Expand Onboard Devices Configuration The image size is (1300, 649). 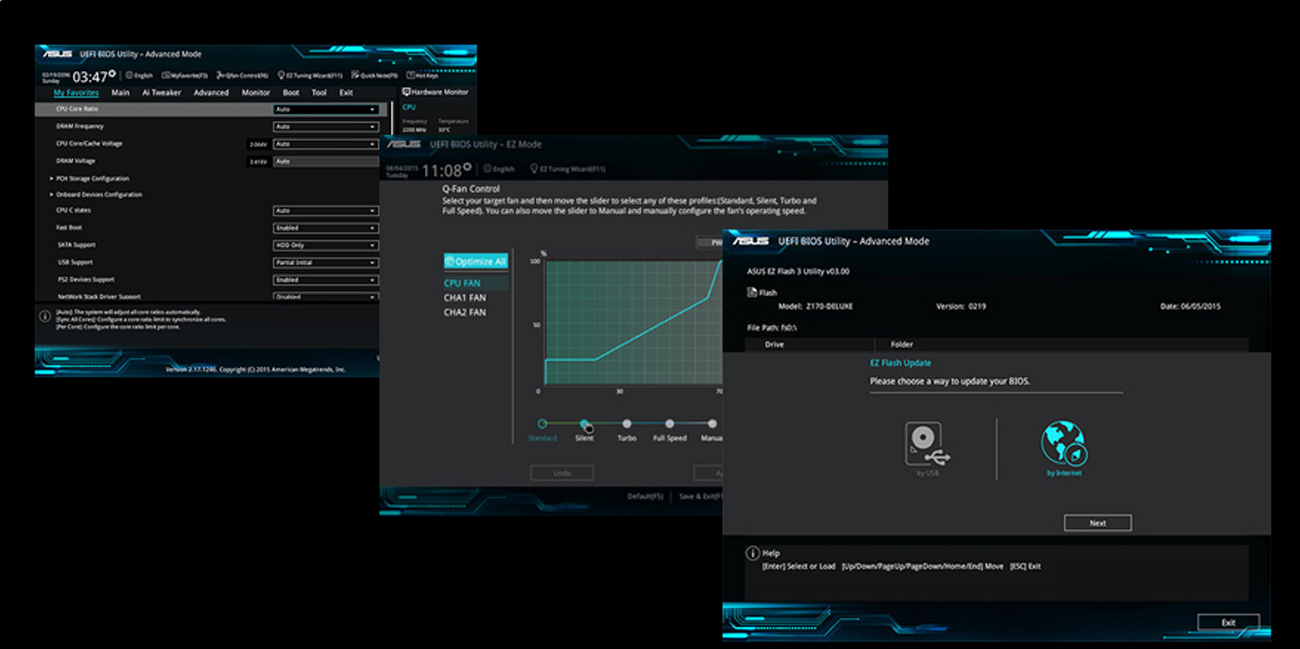pos(96,194)
